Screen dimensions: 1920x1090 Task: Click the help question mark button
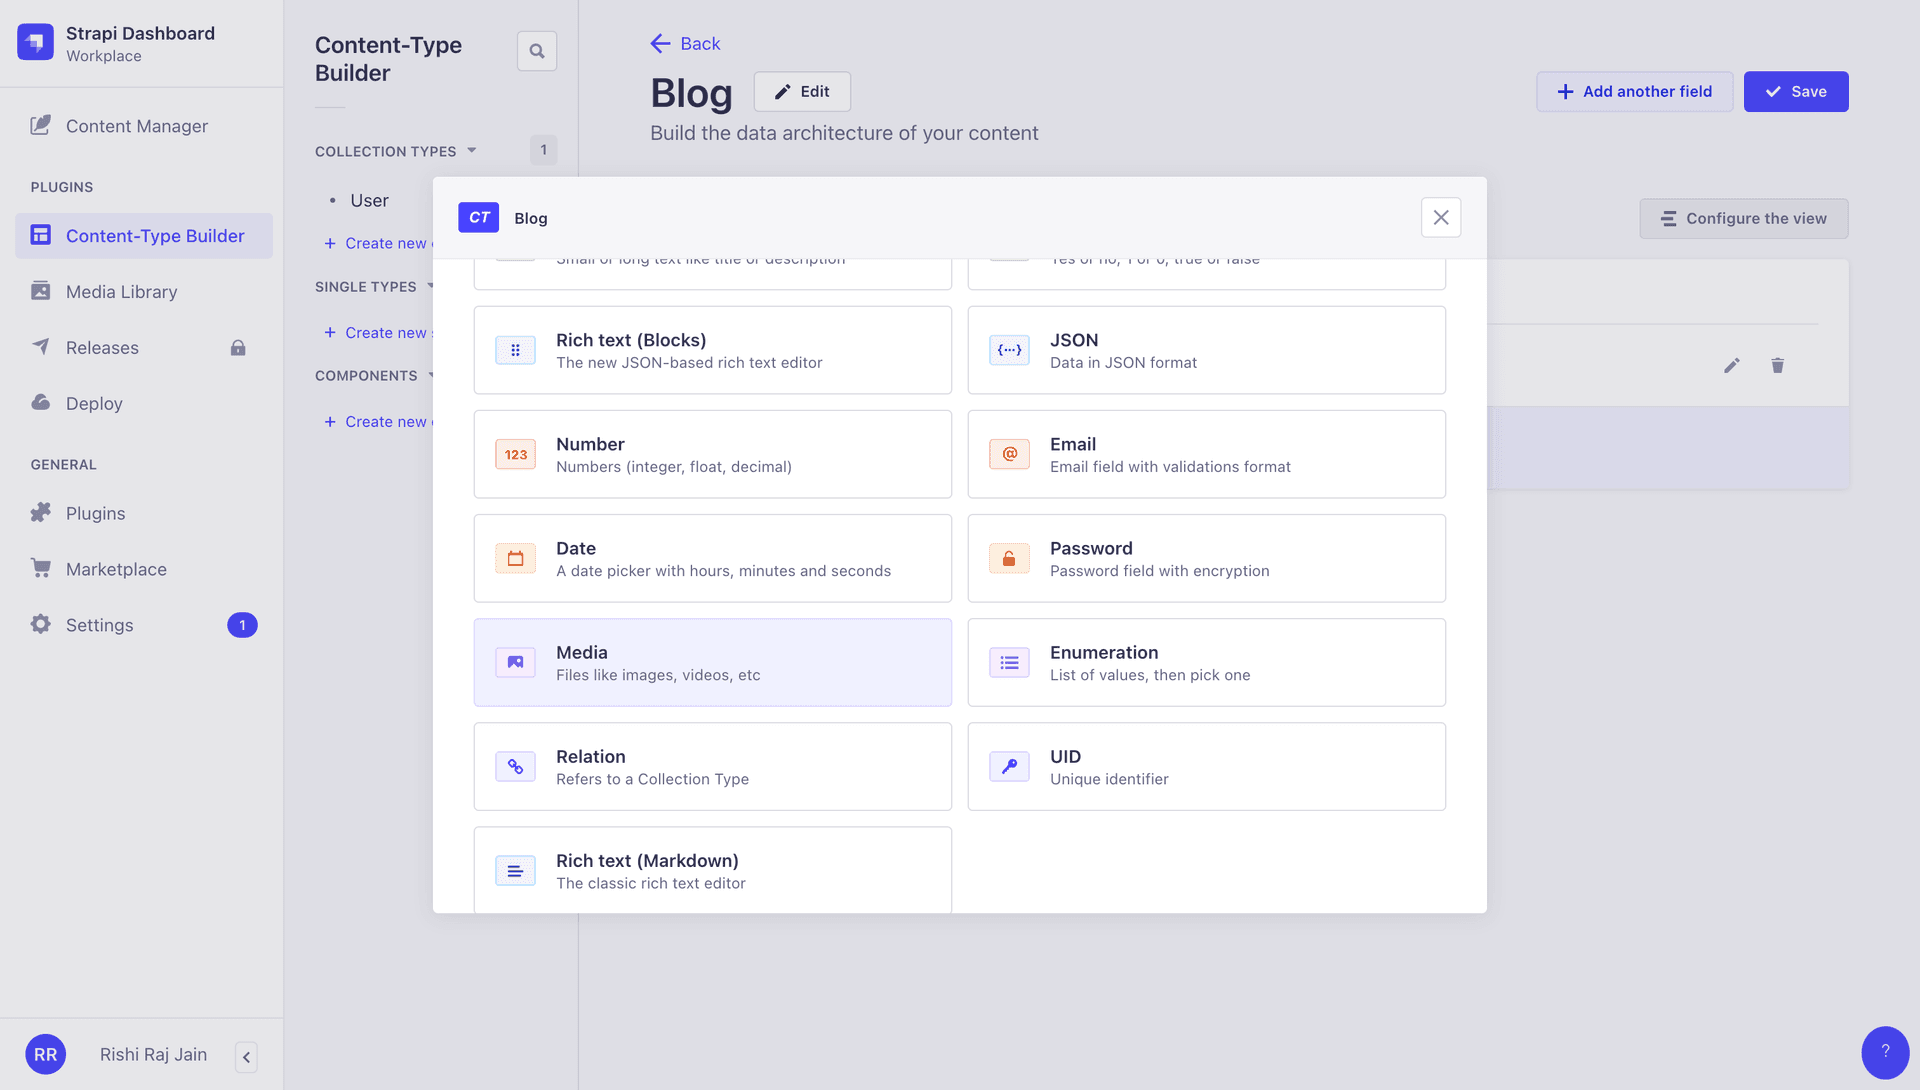[x=1885, y=1052]
